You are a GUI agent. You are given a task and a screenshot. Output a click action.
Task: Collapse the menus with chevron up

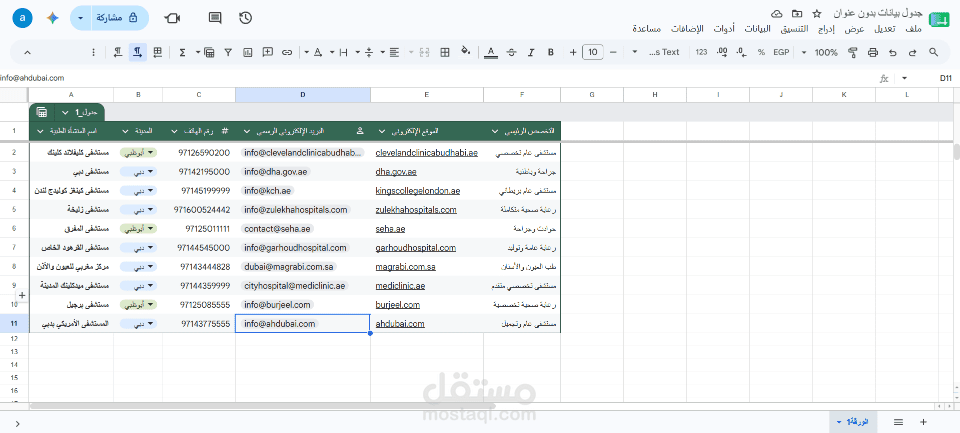(x=27, y=53)
